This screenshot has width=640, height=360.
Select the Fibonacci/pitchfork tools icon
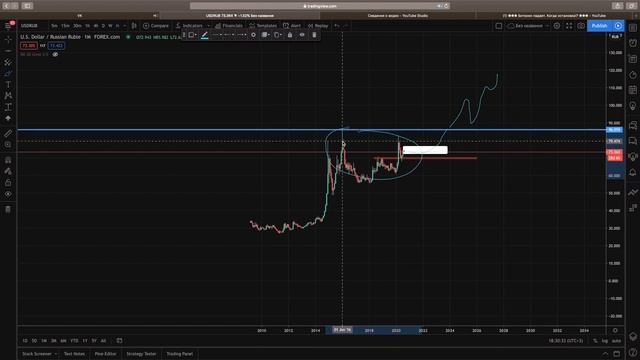[x=8, y=62]
